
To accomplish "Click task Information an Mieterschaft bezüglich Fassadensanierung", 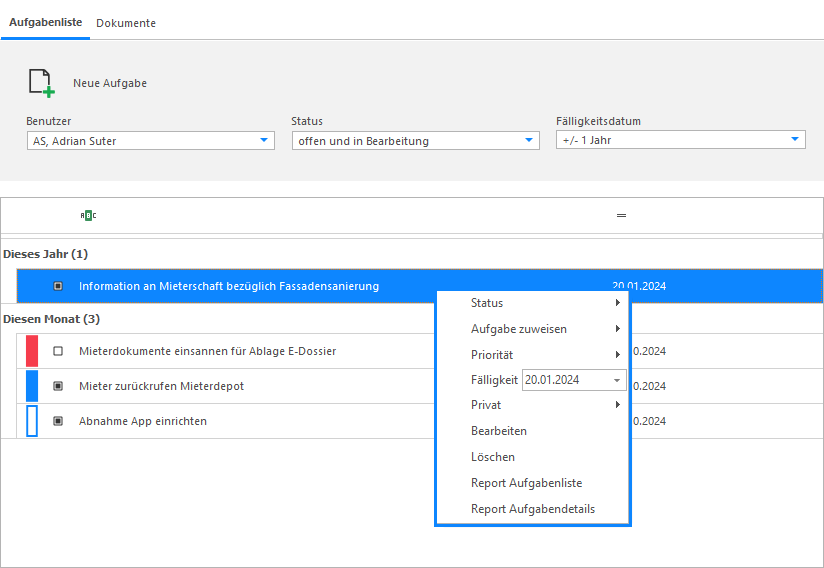I will [x=229, y=286].
